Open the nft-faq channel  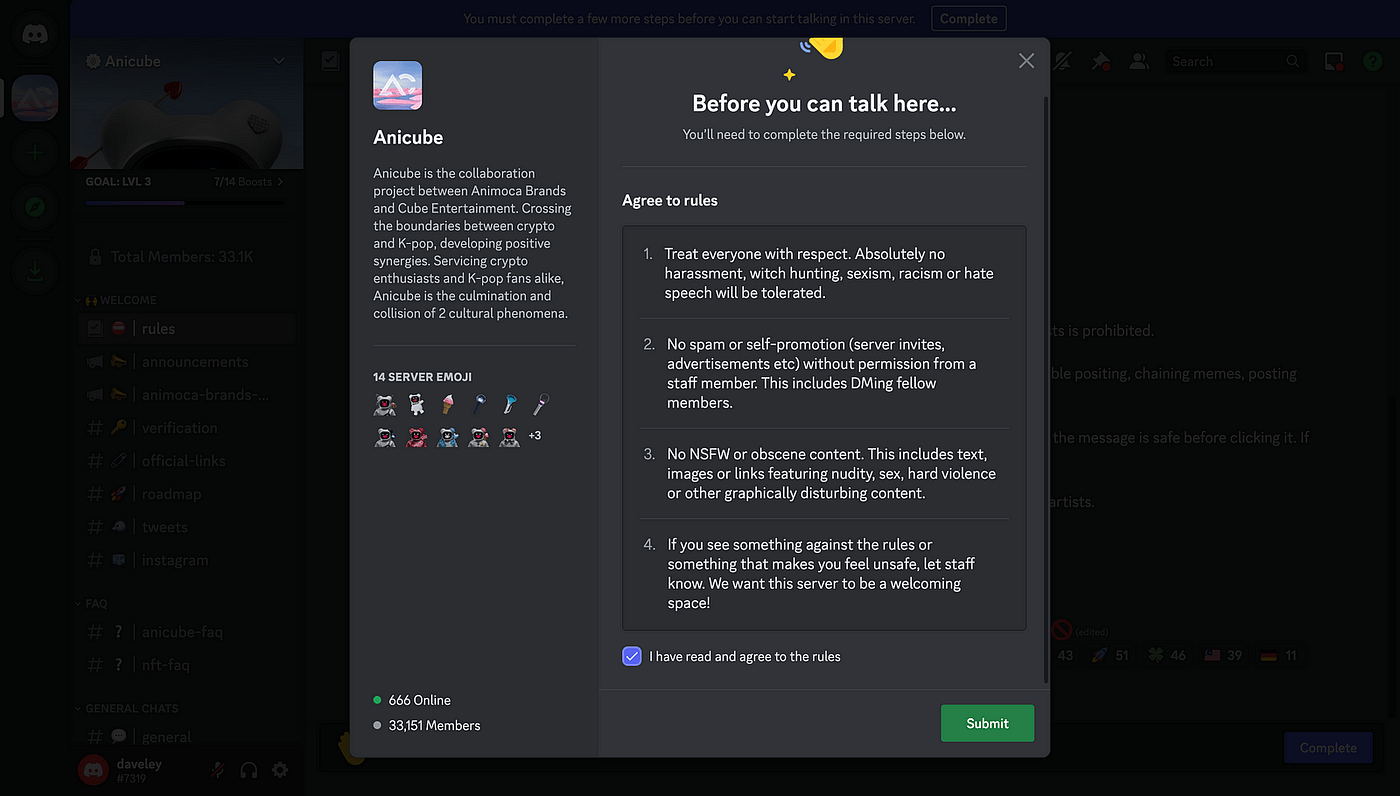[x=187, y=665]
